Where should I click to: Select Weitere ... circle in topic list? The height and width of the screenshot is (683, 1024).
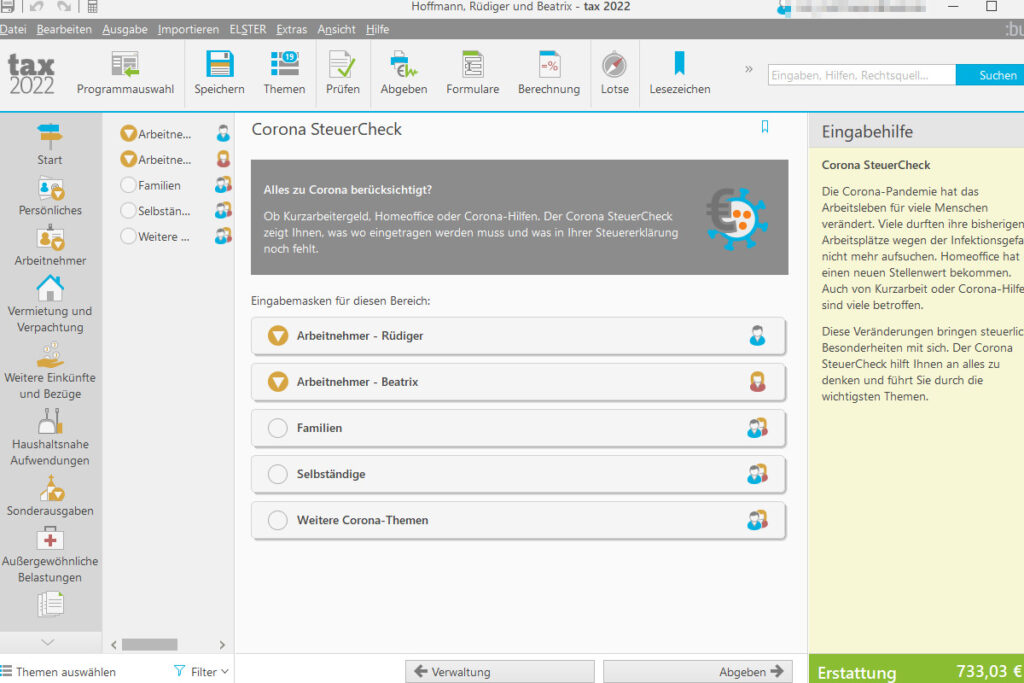[128, 236]
